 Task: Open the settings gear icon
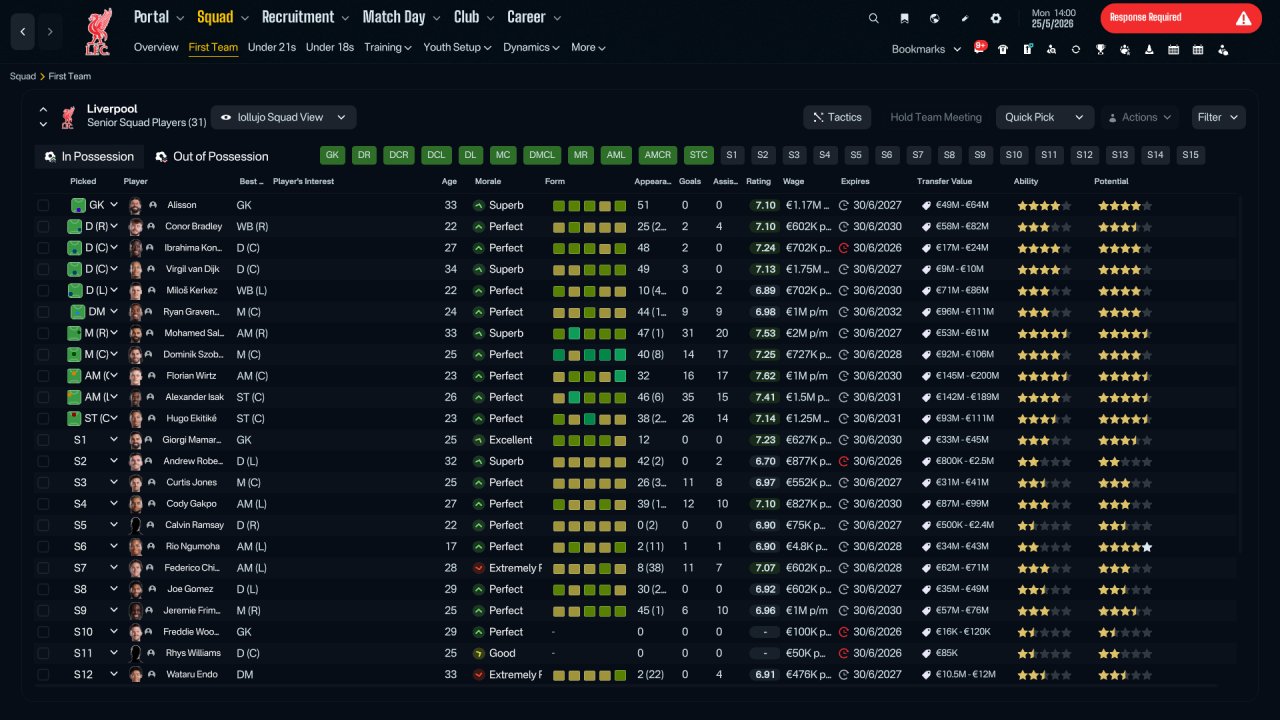coord(996,18)
